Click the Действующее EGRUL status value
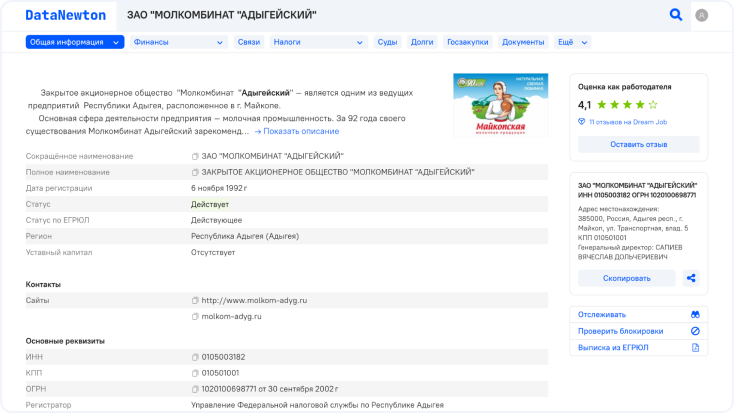The image size is (734, 413). [x=216, y=220]
